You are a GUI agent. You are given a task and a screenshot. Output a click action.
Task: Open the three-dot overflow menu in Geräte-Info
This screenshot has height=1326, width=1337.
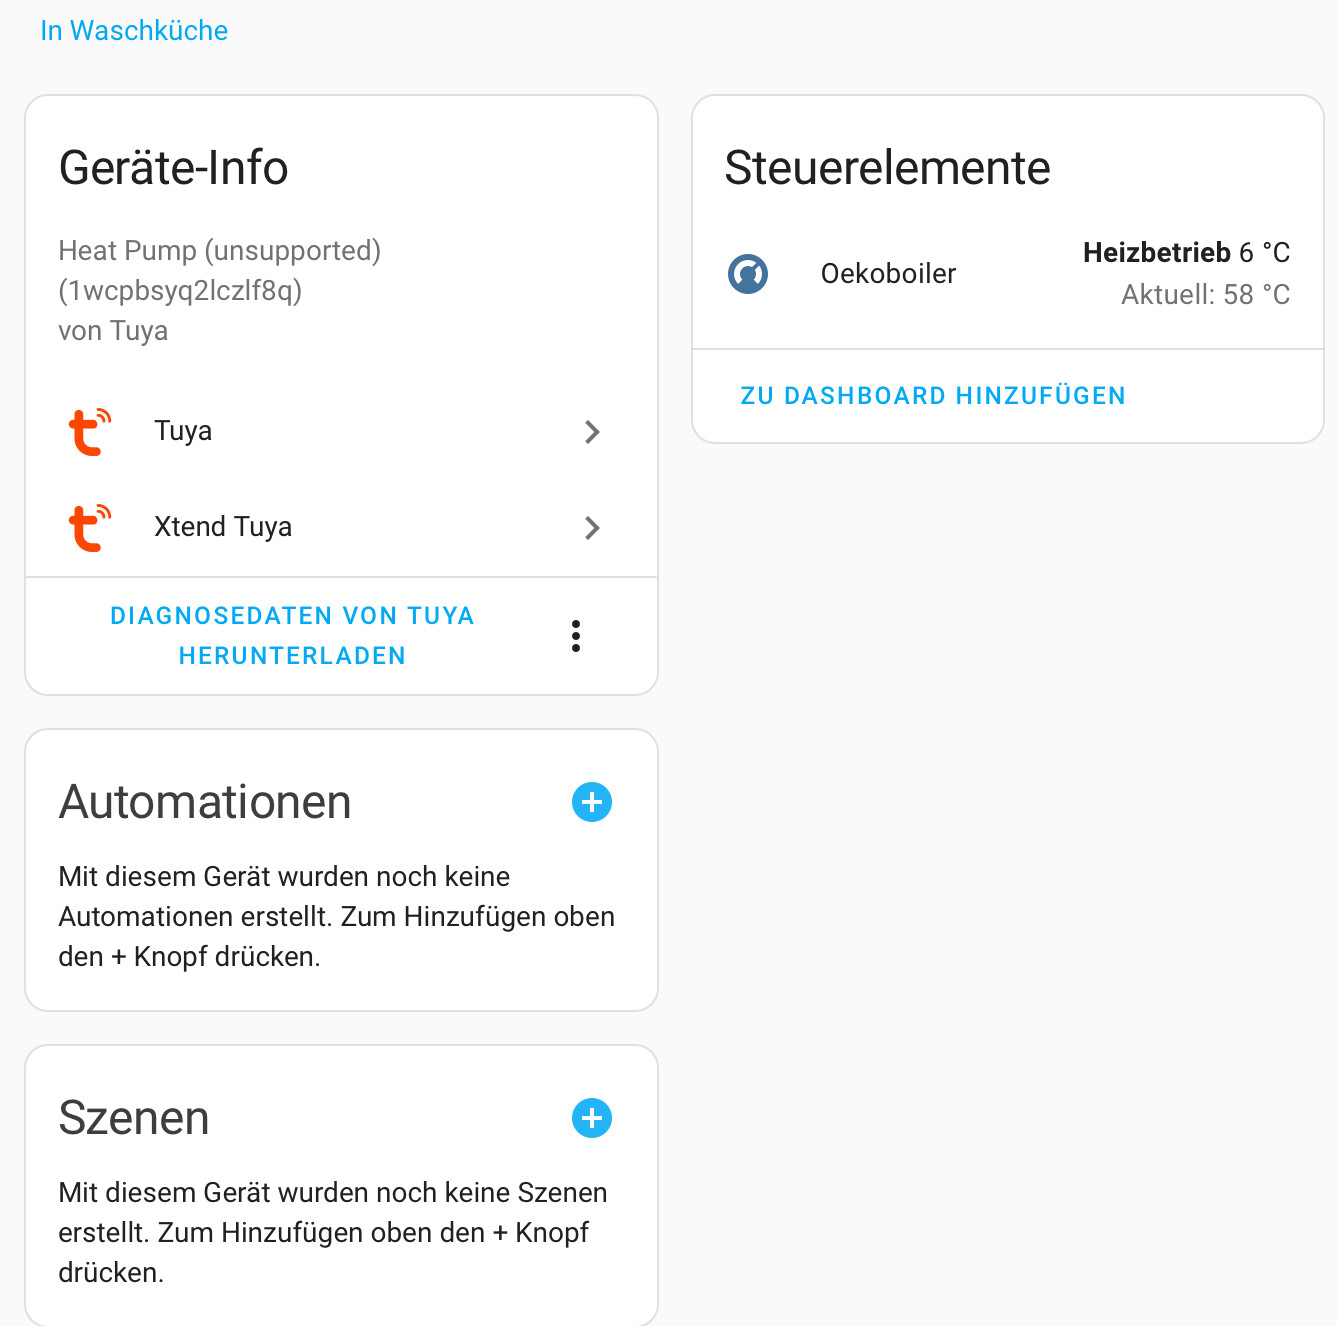(x=576, y=636)
